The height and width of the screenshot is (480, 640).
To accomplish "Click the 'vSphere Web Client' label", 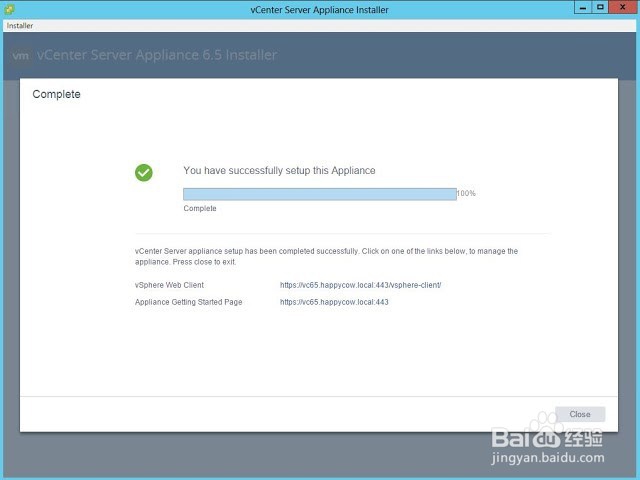I will [x=169, y=285].
